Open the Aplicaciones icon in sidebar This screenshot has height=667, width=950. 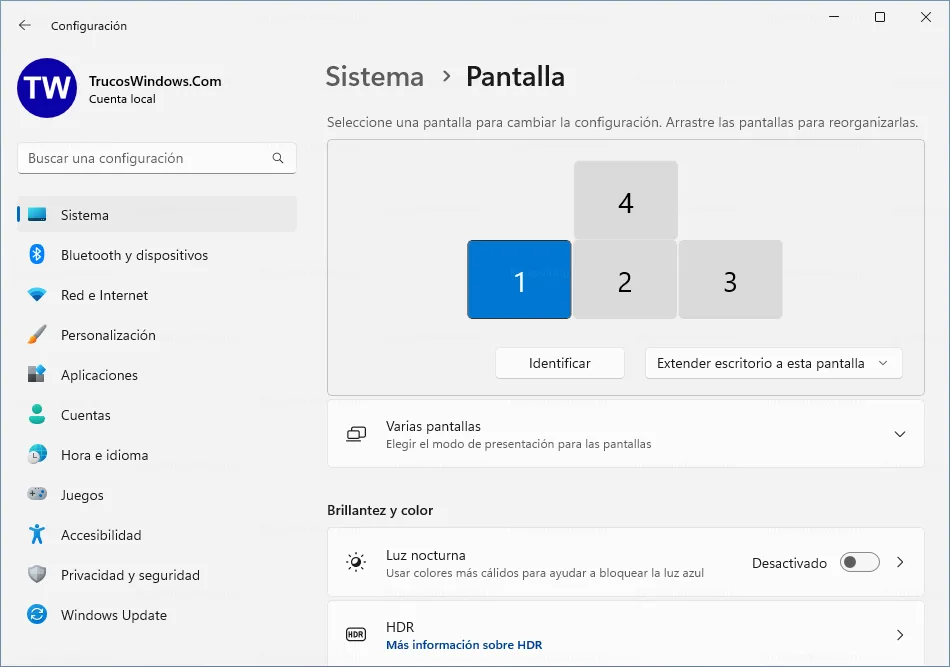pyautogui.click(x=37, y=374)
